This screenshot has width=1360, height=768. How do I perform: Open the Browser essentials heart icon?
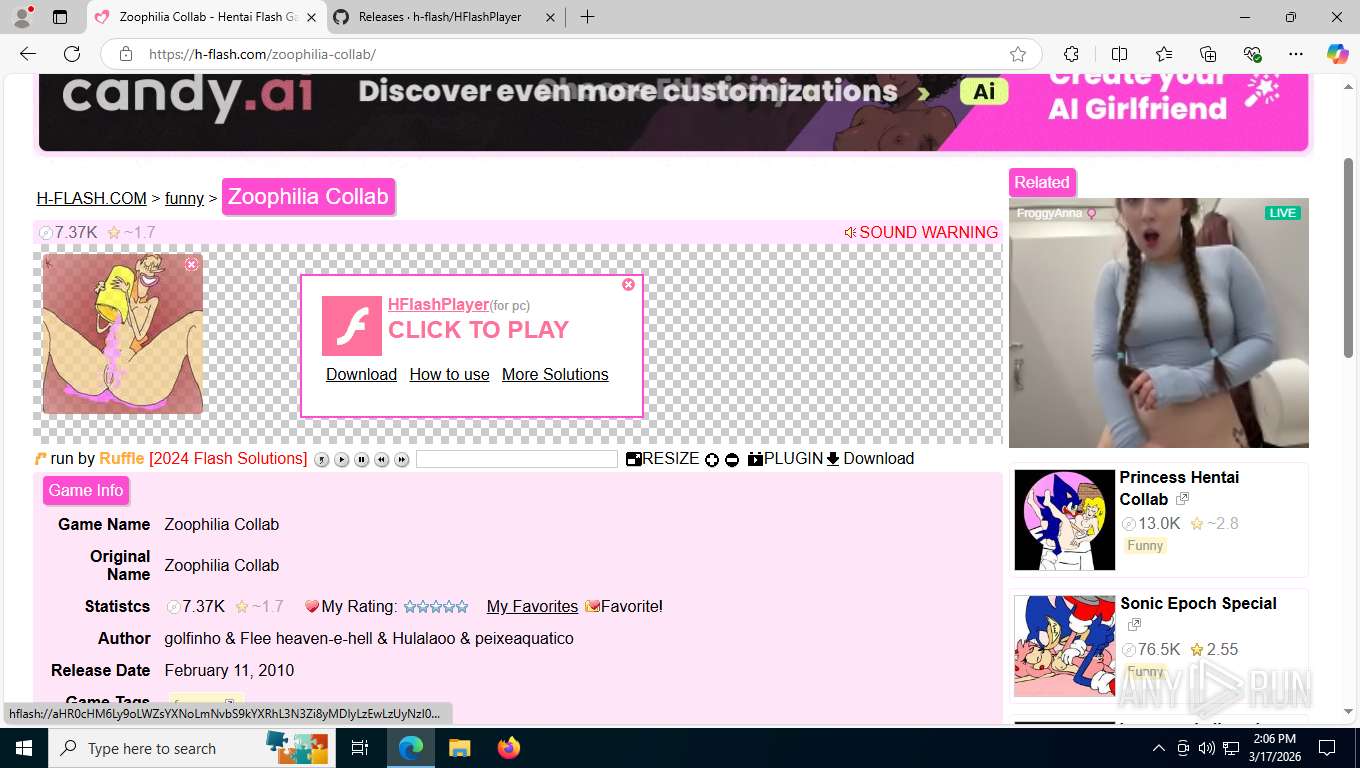1252,54
